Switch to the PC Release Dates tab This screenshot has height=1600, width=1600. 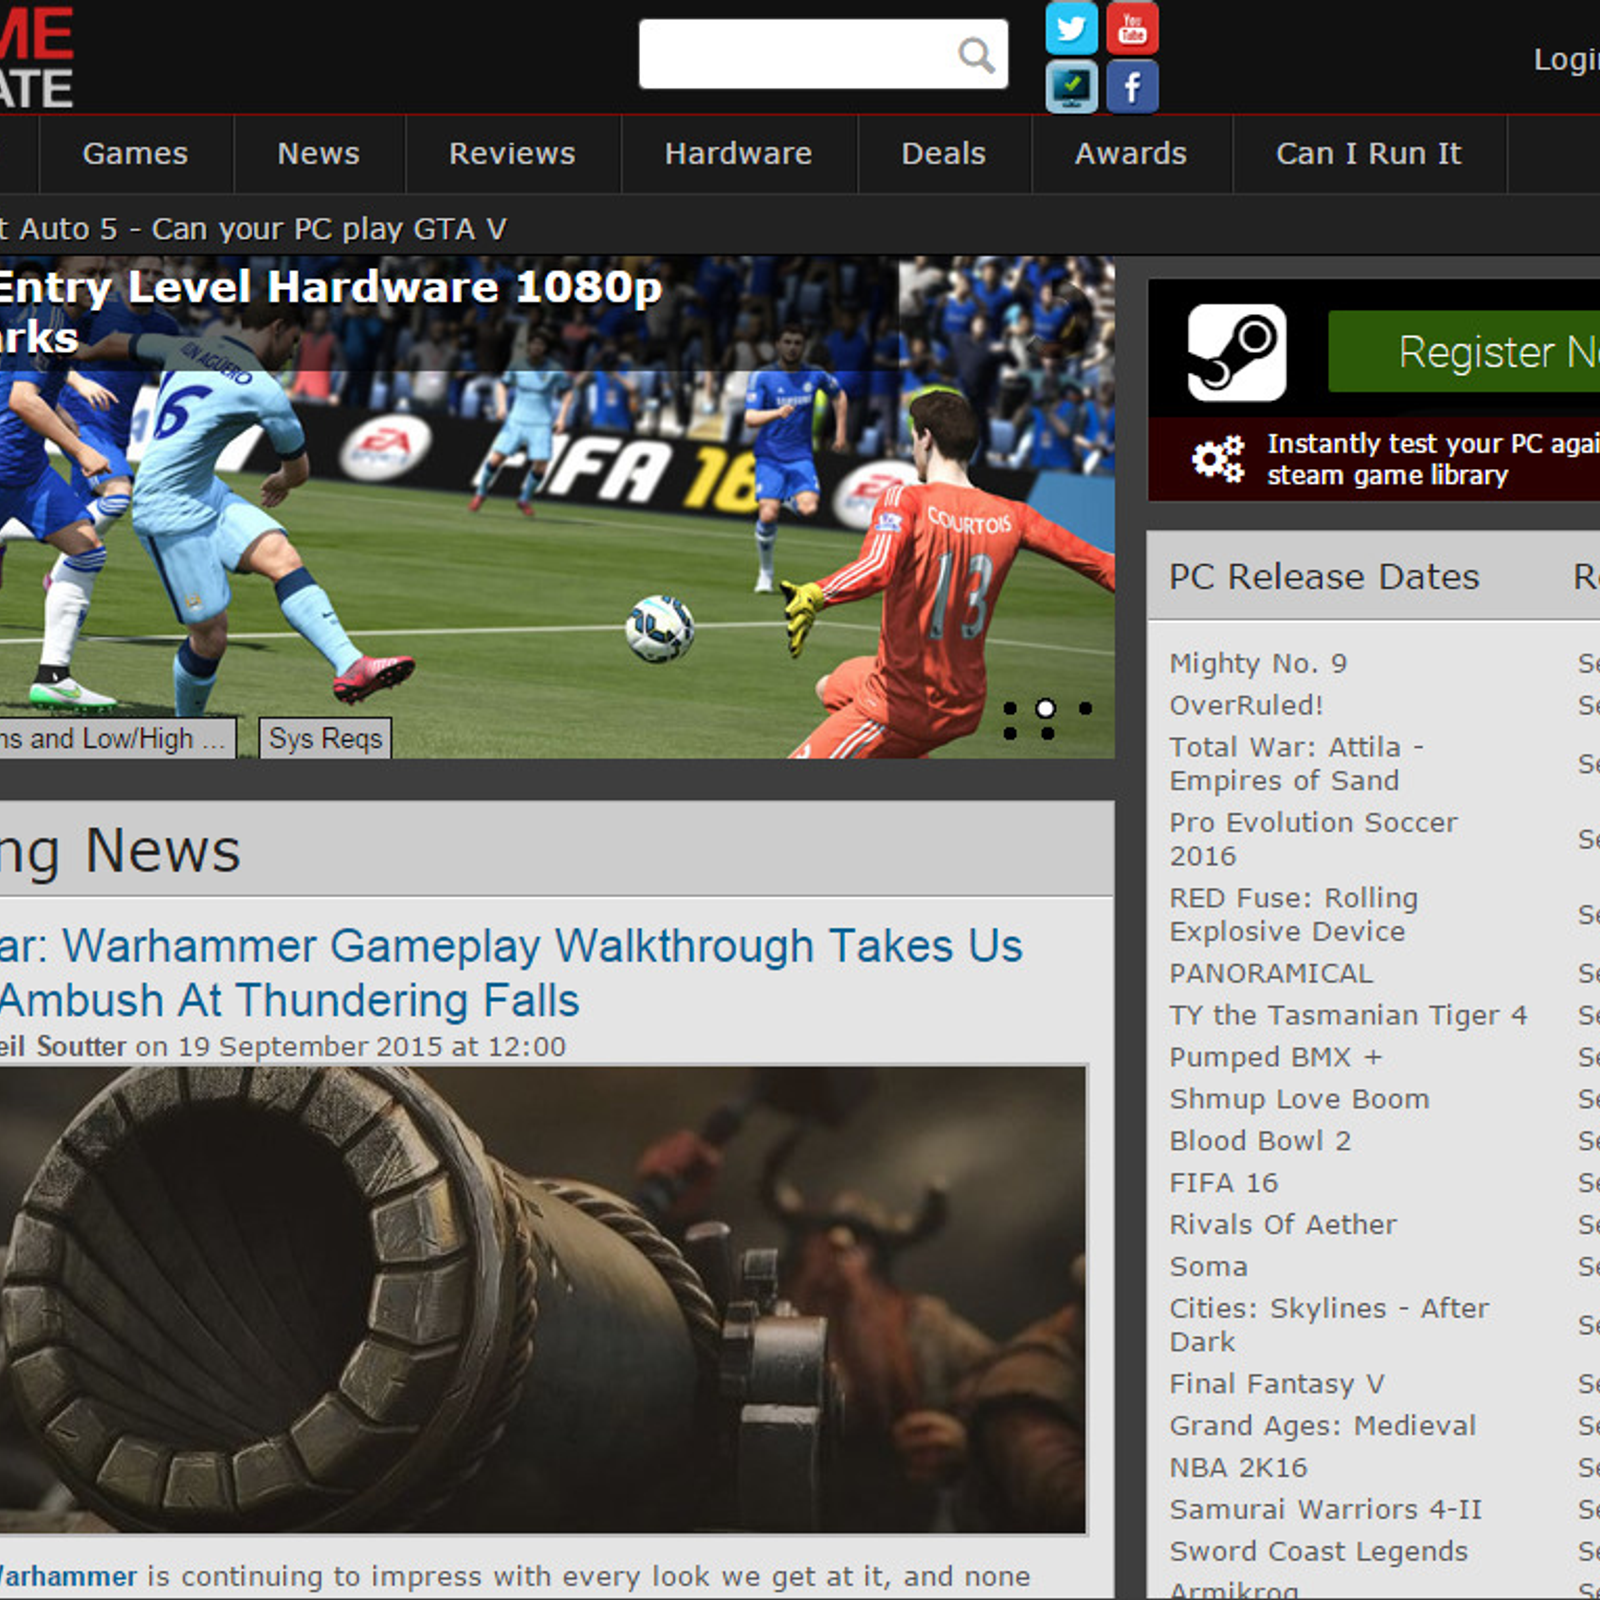tap(1324, 577)
